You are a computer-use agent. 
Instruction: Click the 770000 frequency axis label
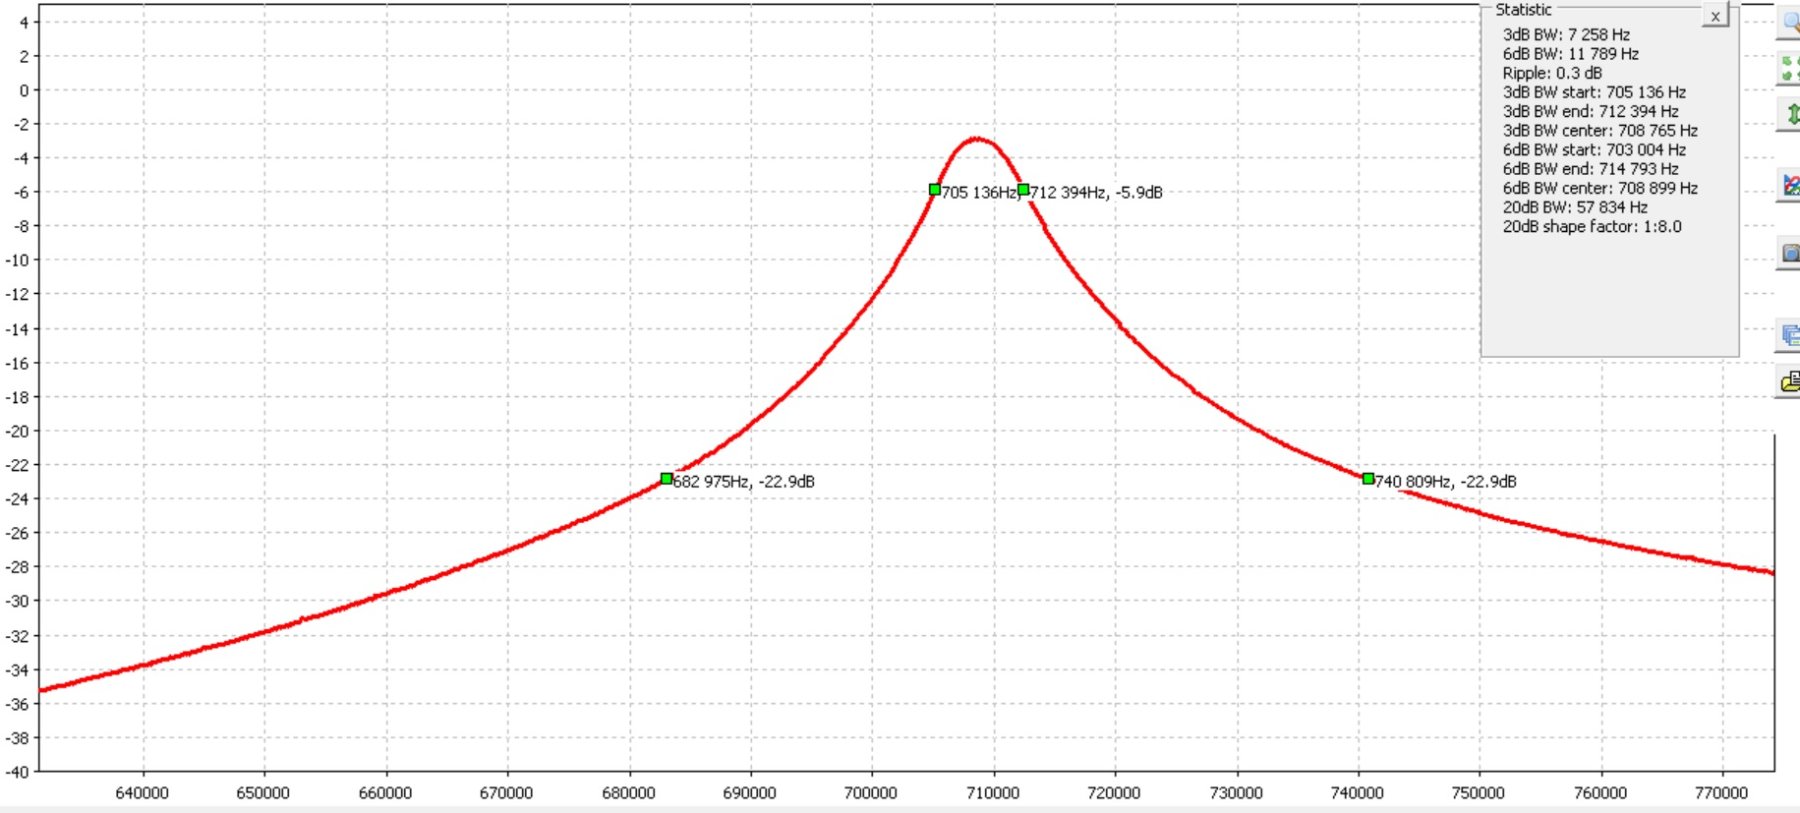(1721, 792)
